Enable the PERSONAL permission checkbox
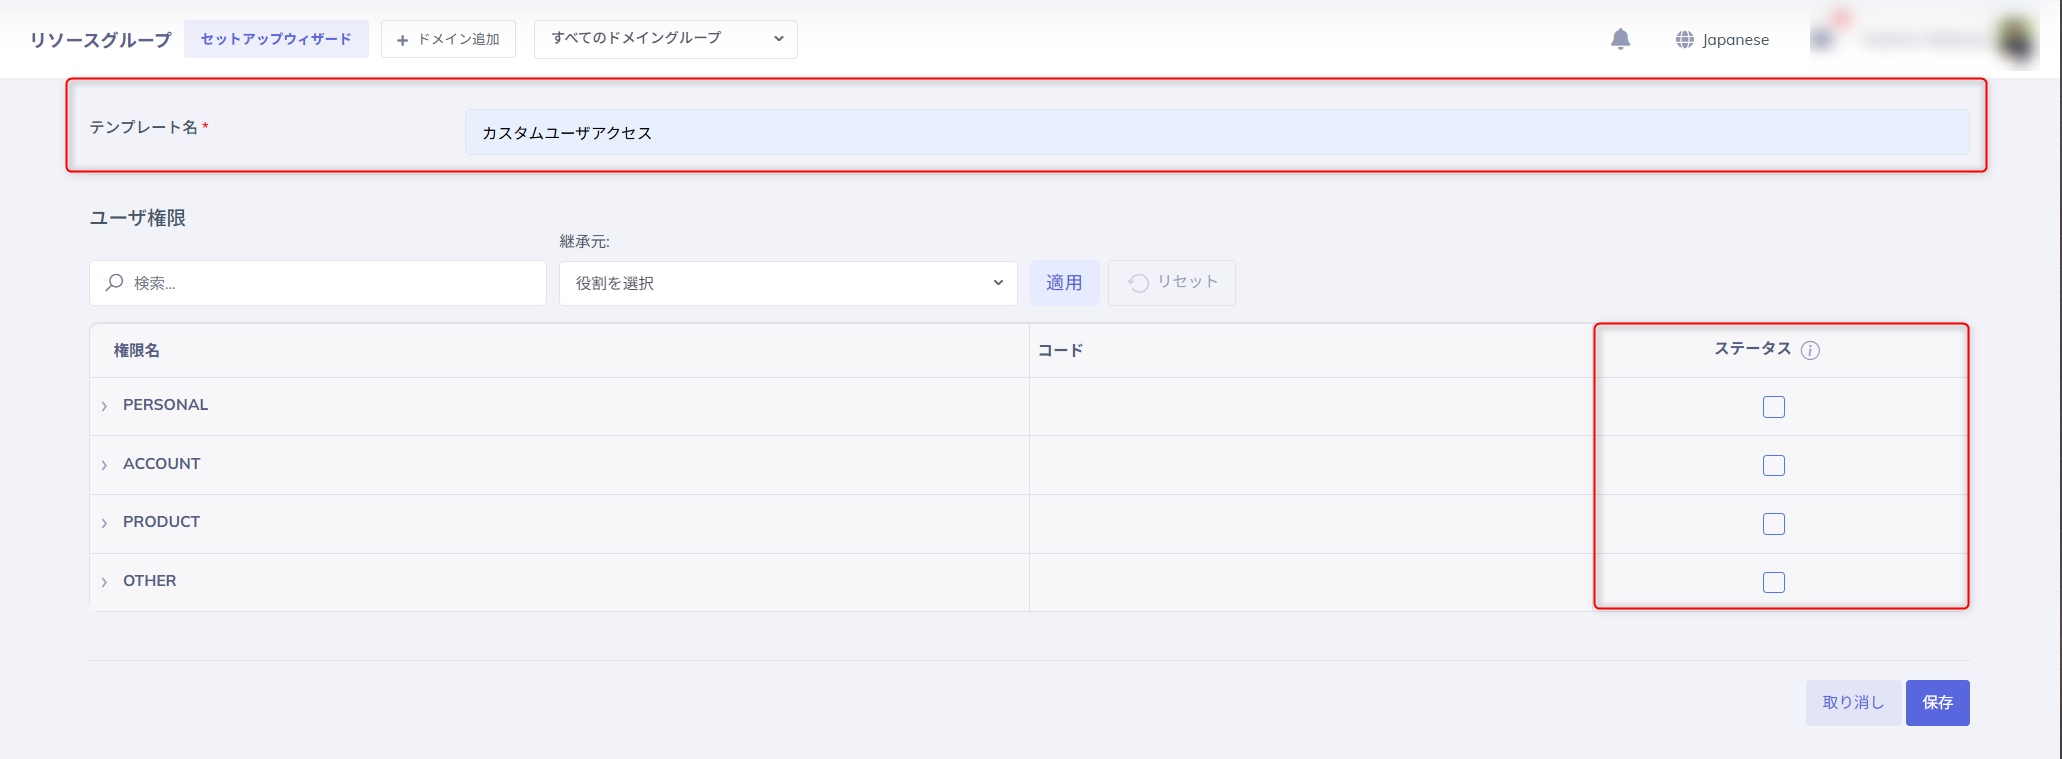2062x759 pixels. click(1773, 407)
